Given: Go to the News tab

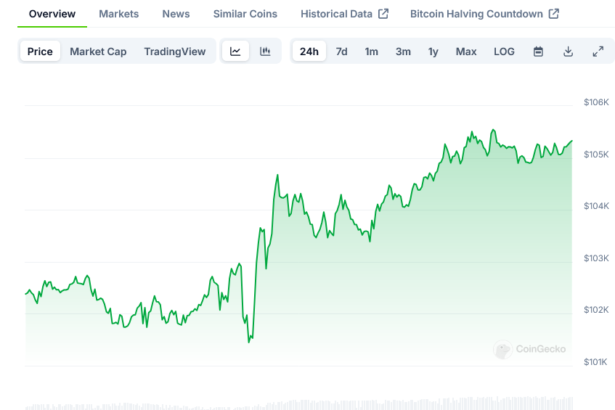Looking at the screenshot, I should 176,14.
